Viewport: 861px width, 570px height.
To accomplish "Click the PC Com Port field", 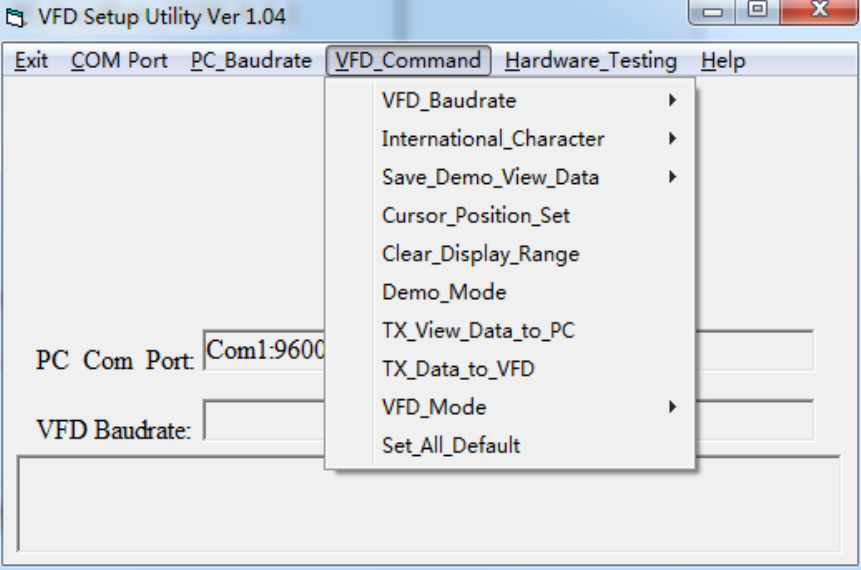I will coord(264,351).
